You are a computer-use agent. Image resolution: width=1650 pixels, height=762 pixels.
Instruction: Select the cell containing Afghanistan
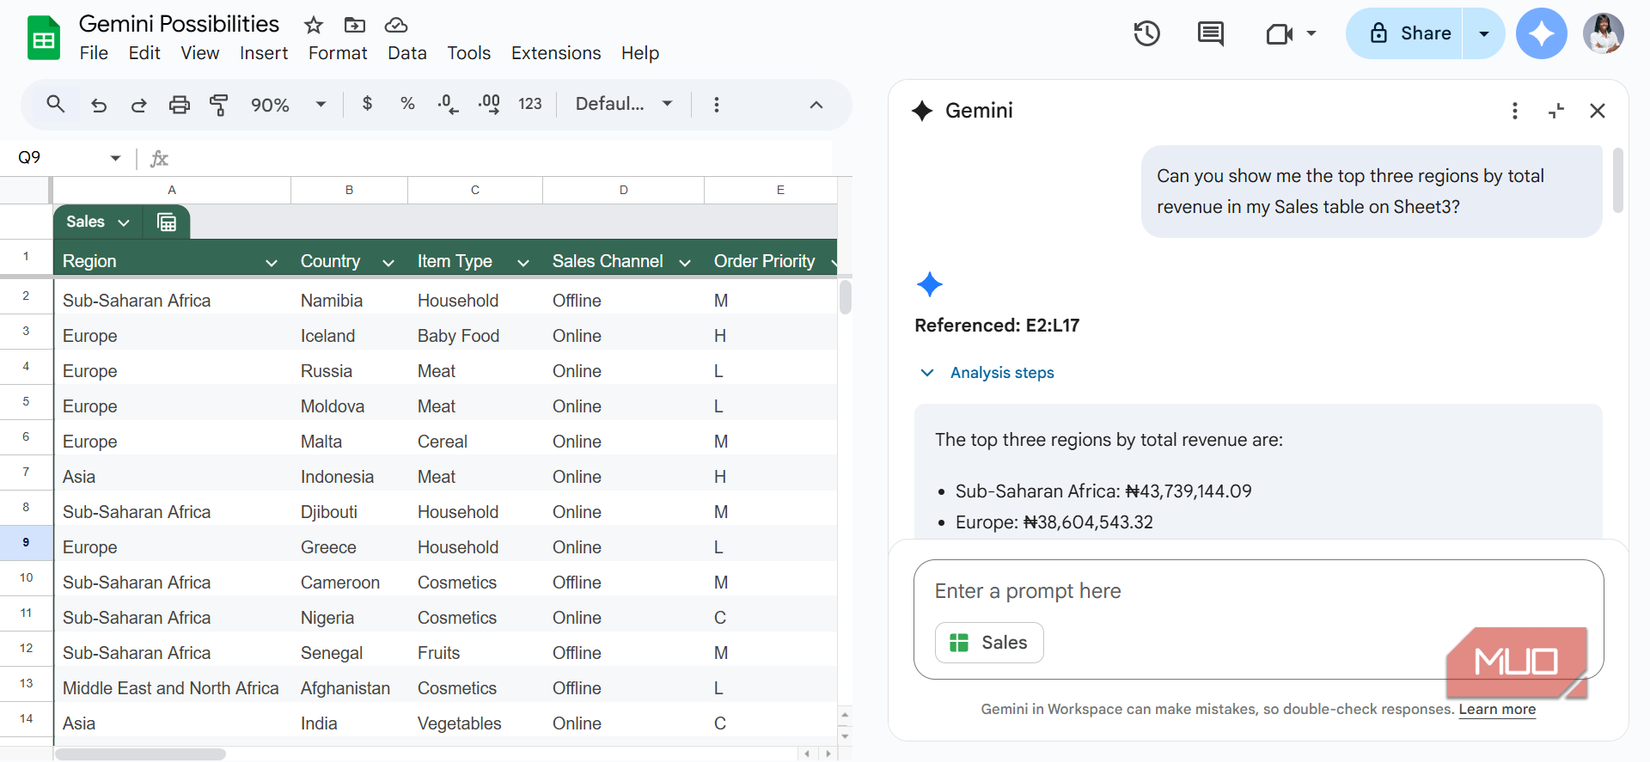(x=349, y=688)
